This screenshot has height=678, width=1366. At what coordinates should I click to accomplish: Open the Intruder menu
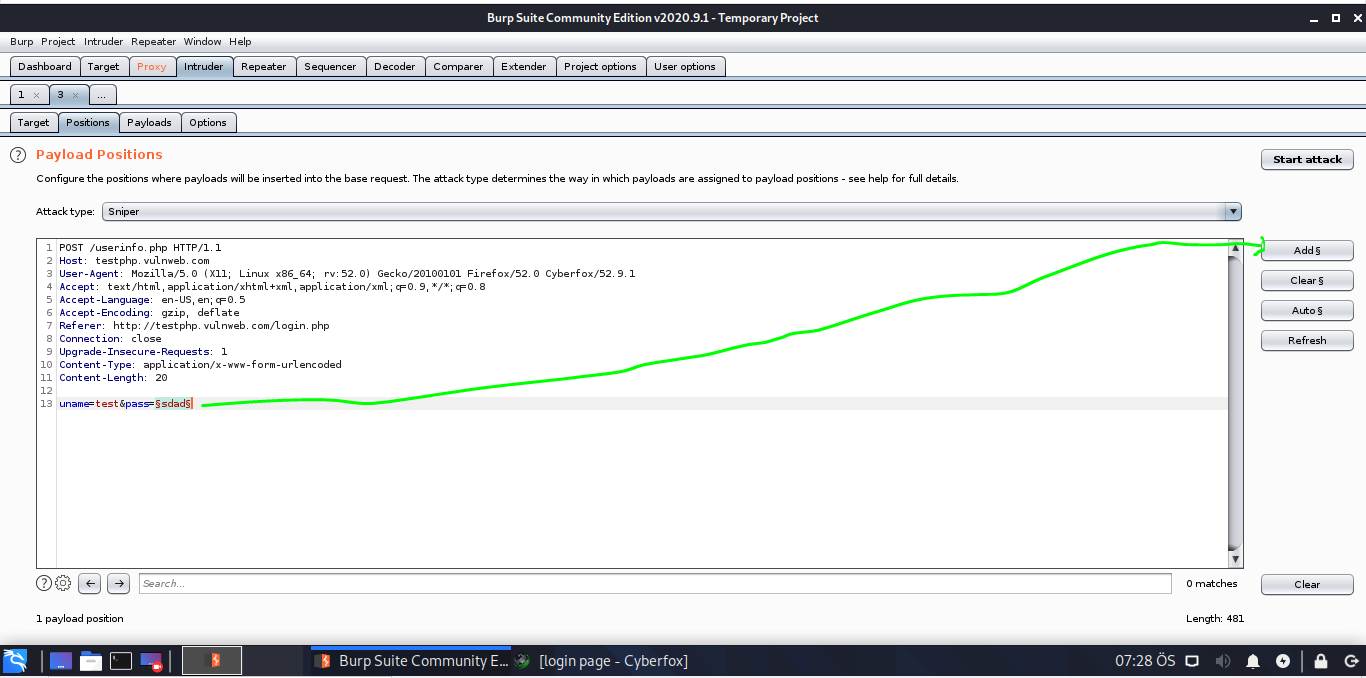tap(103, 41)
